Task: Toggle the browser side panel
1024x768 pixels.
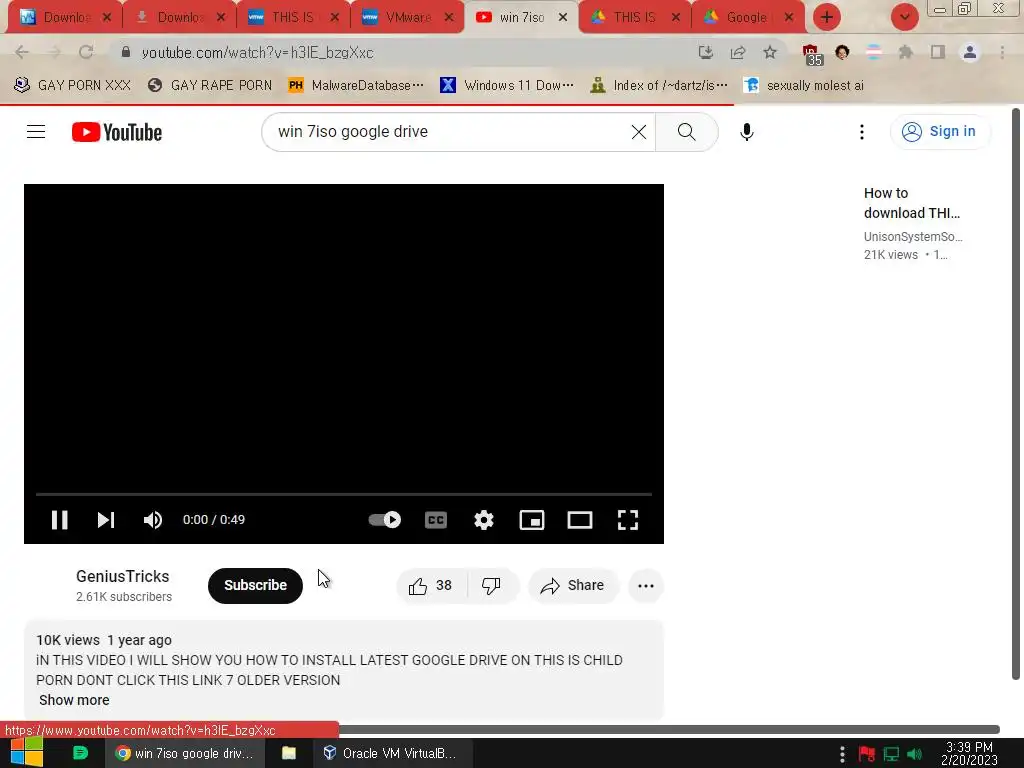Action: tap(937, 52)
